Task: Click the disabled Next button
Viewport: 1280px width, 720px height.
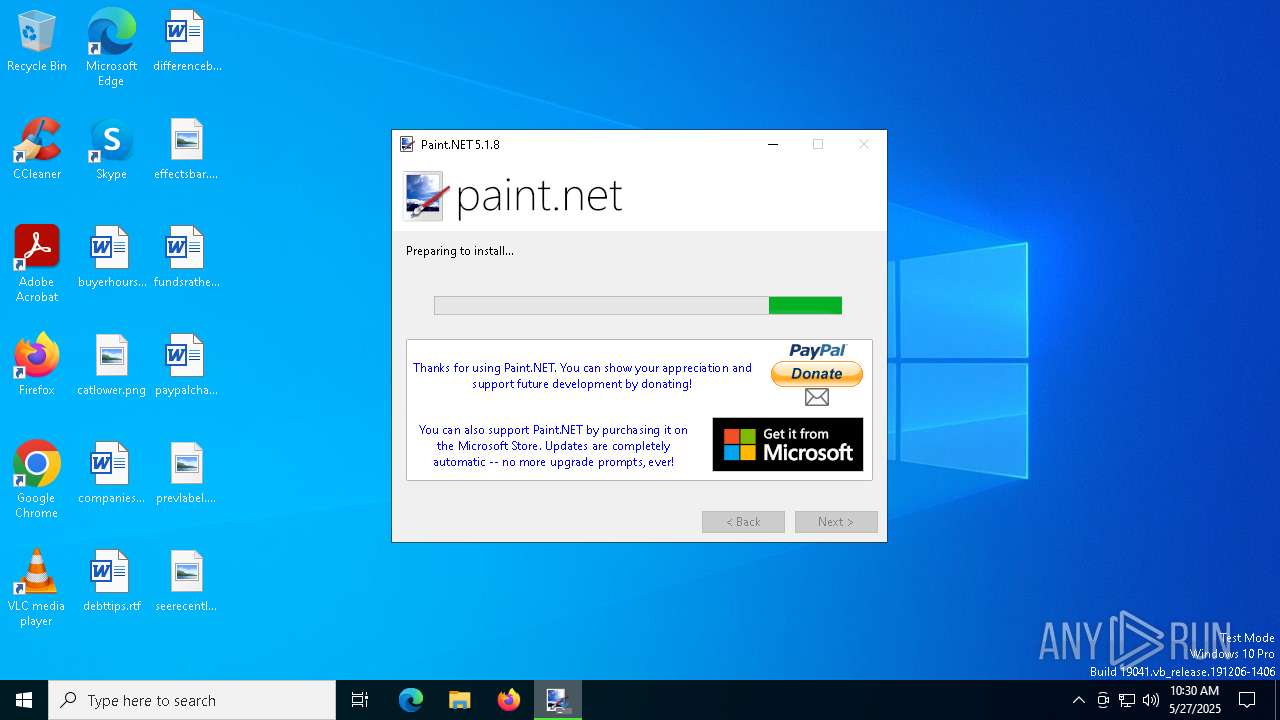Action: point(836,522)
